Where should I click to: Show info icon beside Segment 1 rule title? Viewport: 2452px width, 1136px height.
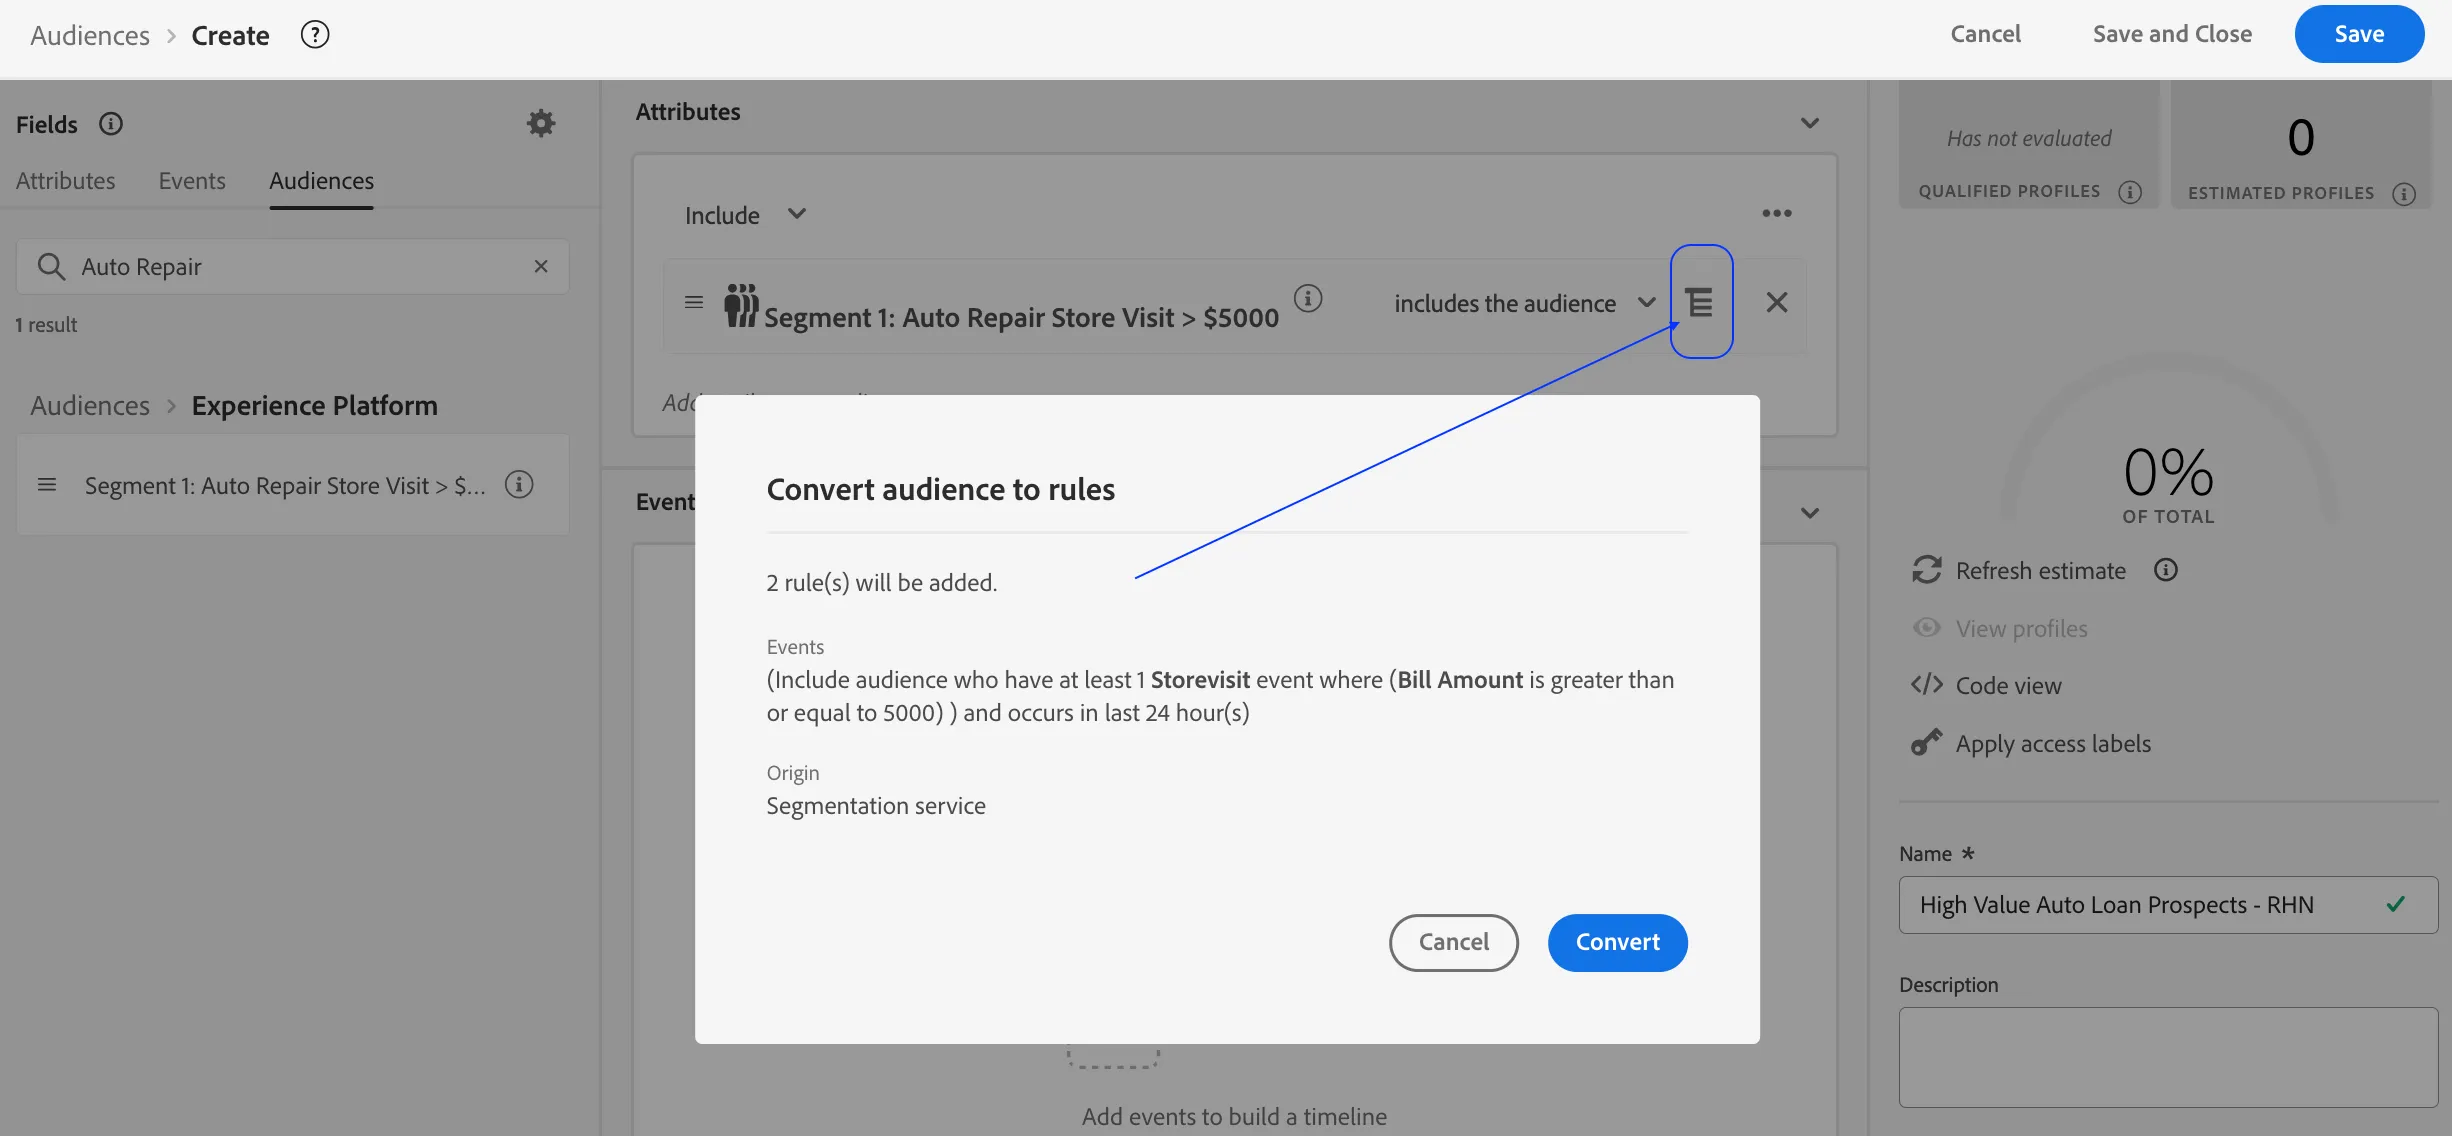pos(1308,298)
